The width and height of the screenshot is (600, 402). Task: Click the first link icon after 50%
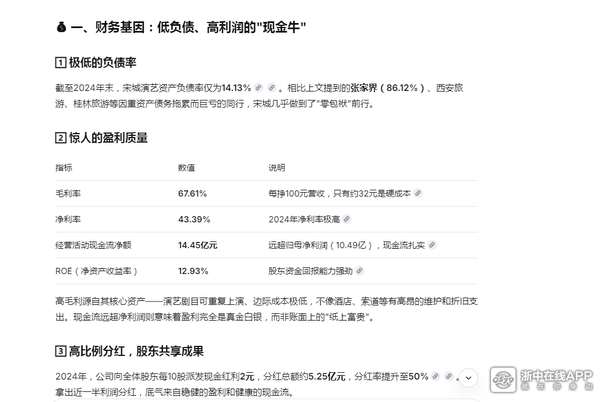pyautogui.click(x=436, y=377)
